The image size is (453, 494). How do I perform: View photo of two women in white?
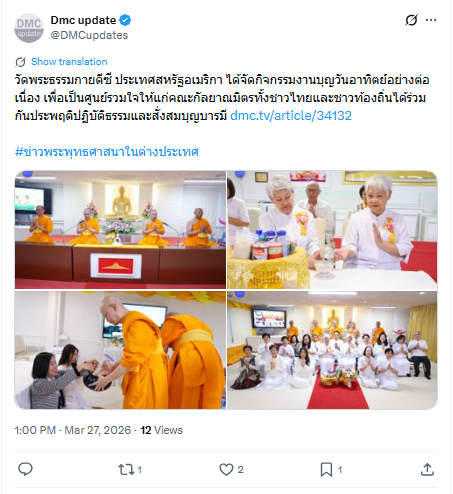[332, 230]
